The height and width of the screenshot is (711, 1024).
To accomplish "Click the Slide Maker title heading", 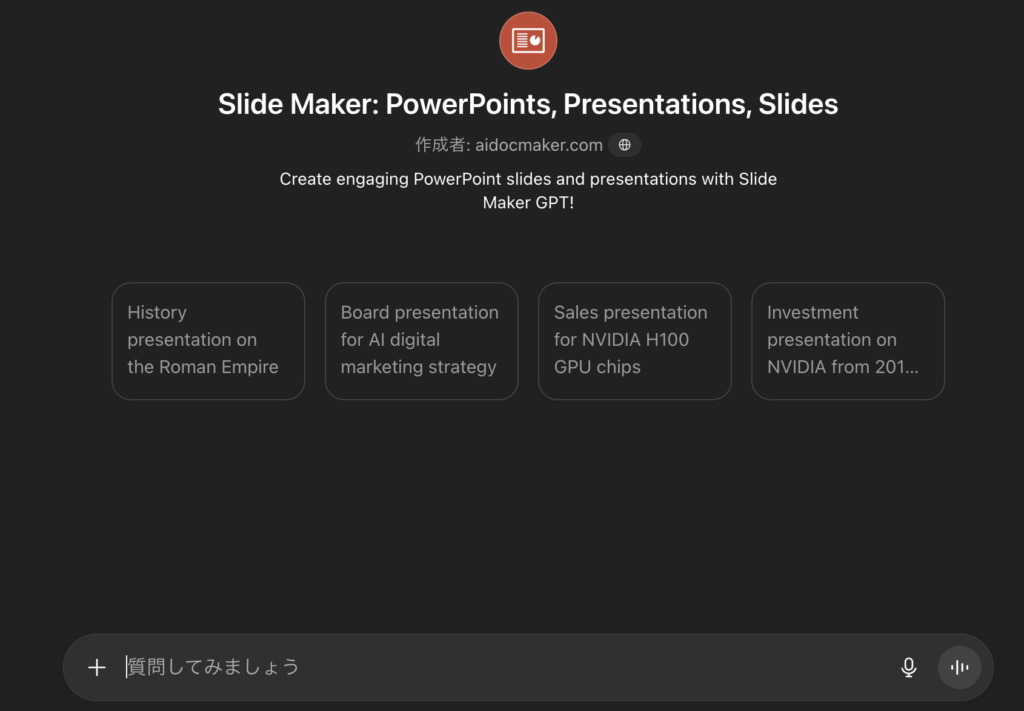I will point(528,104).
